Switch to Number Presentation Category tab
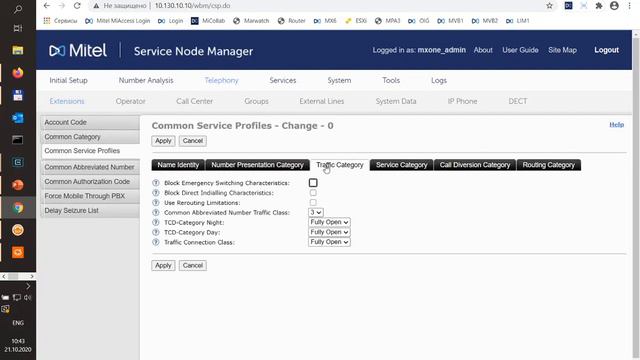 257,165
